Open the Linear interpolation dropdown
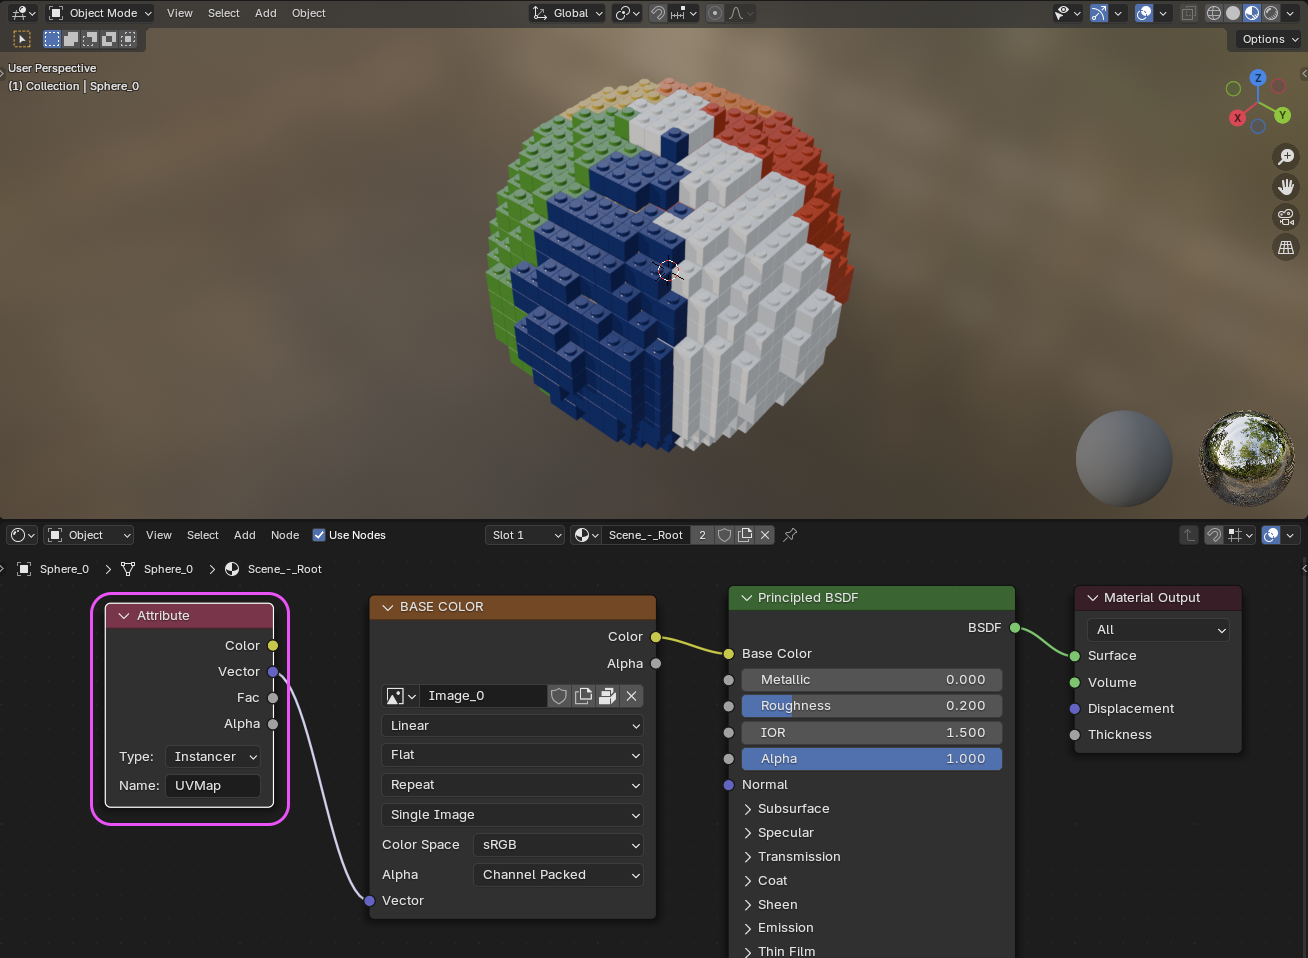Image resolution: width=1308 pixels, height=958 pixels. (512, 726)
